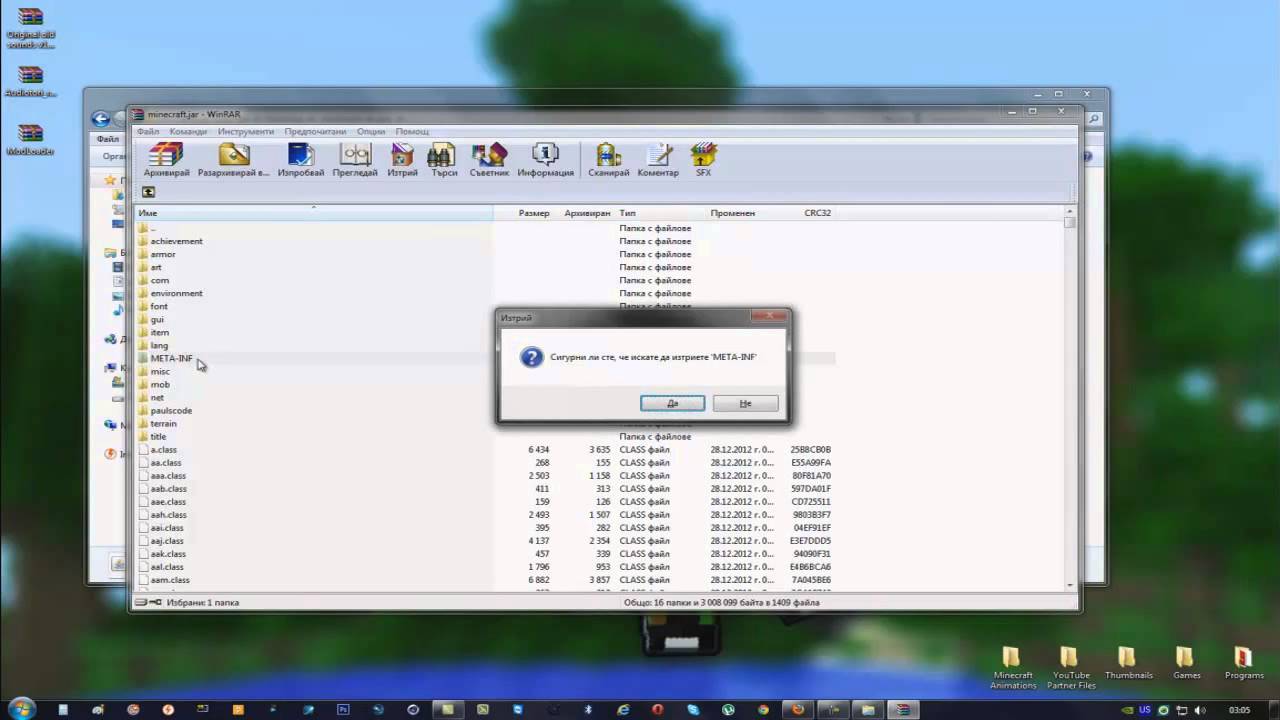
Task: Sort by the Тип column header
Action: (x=660, y=213)
